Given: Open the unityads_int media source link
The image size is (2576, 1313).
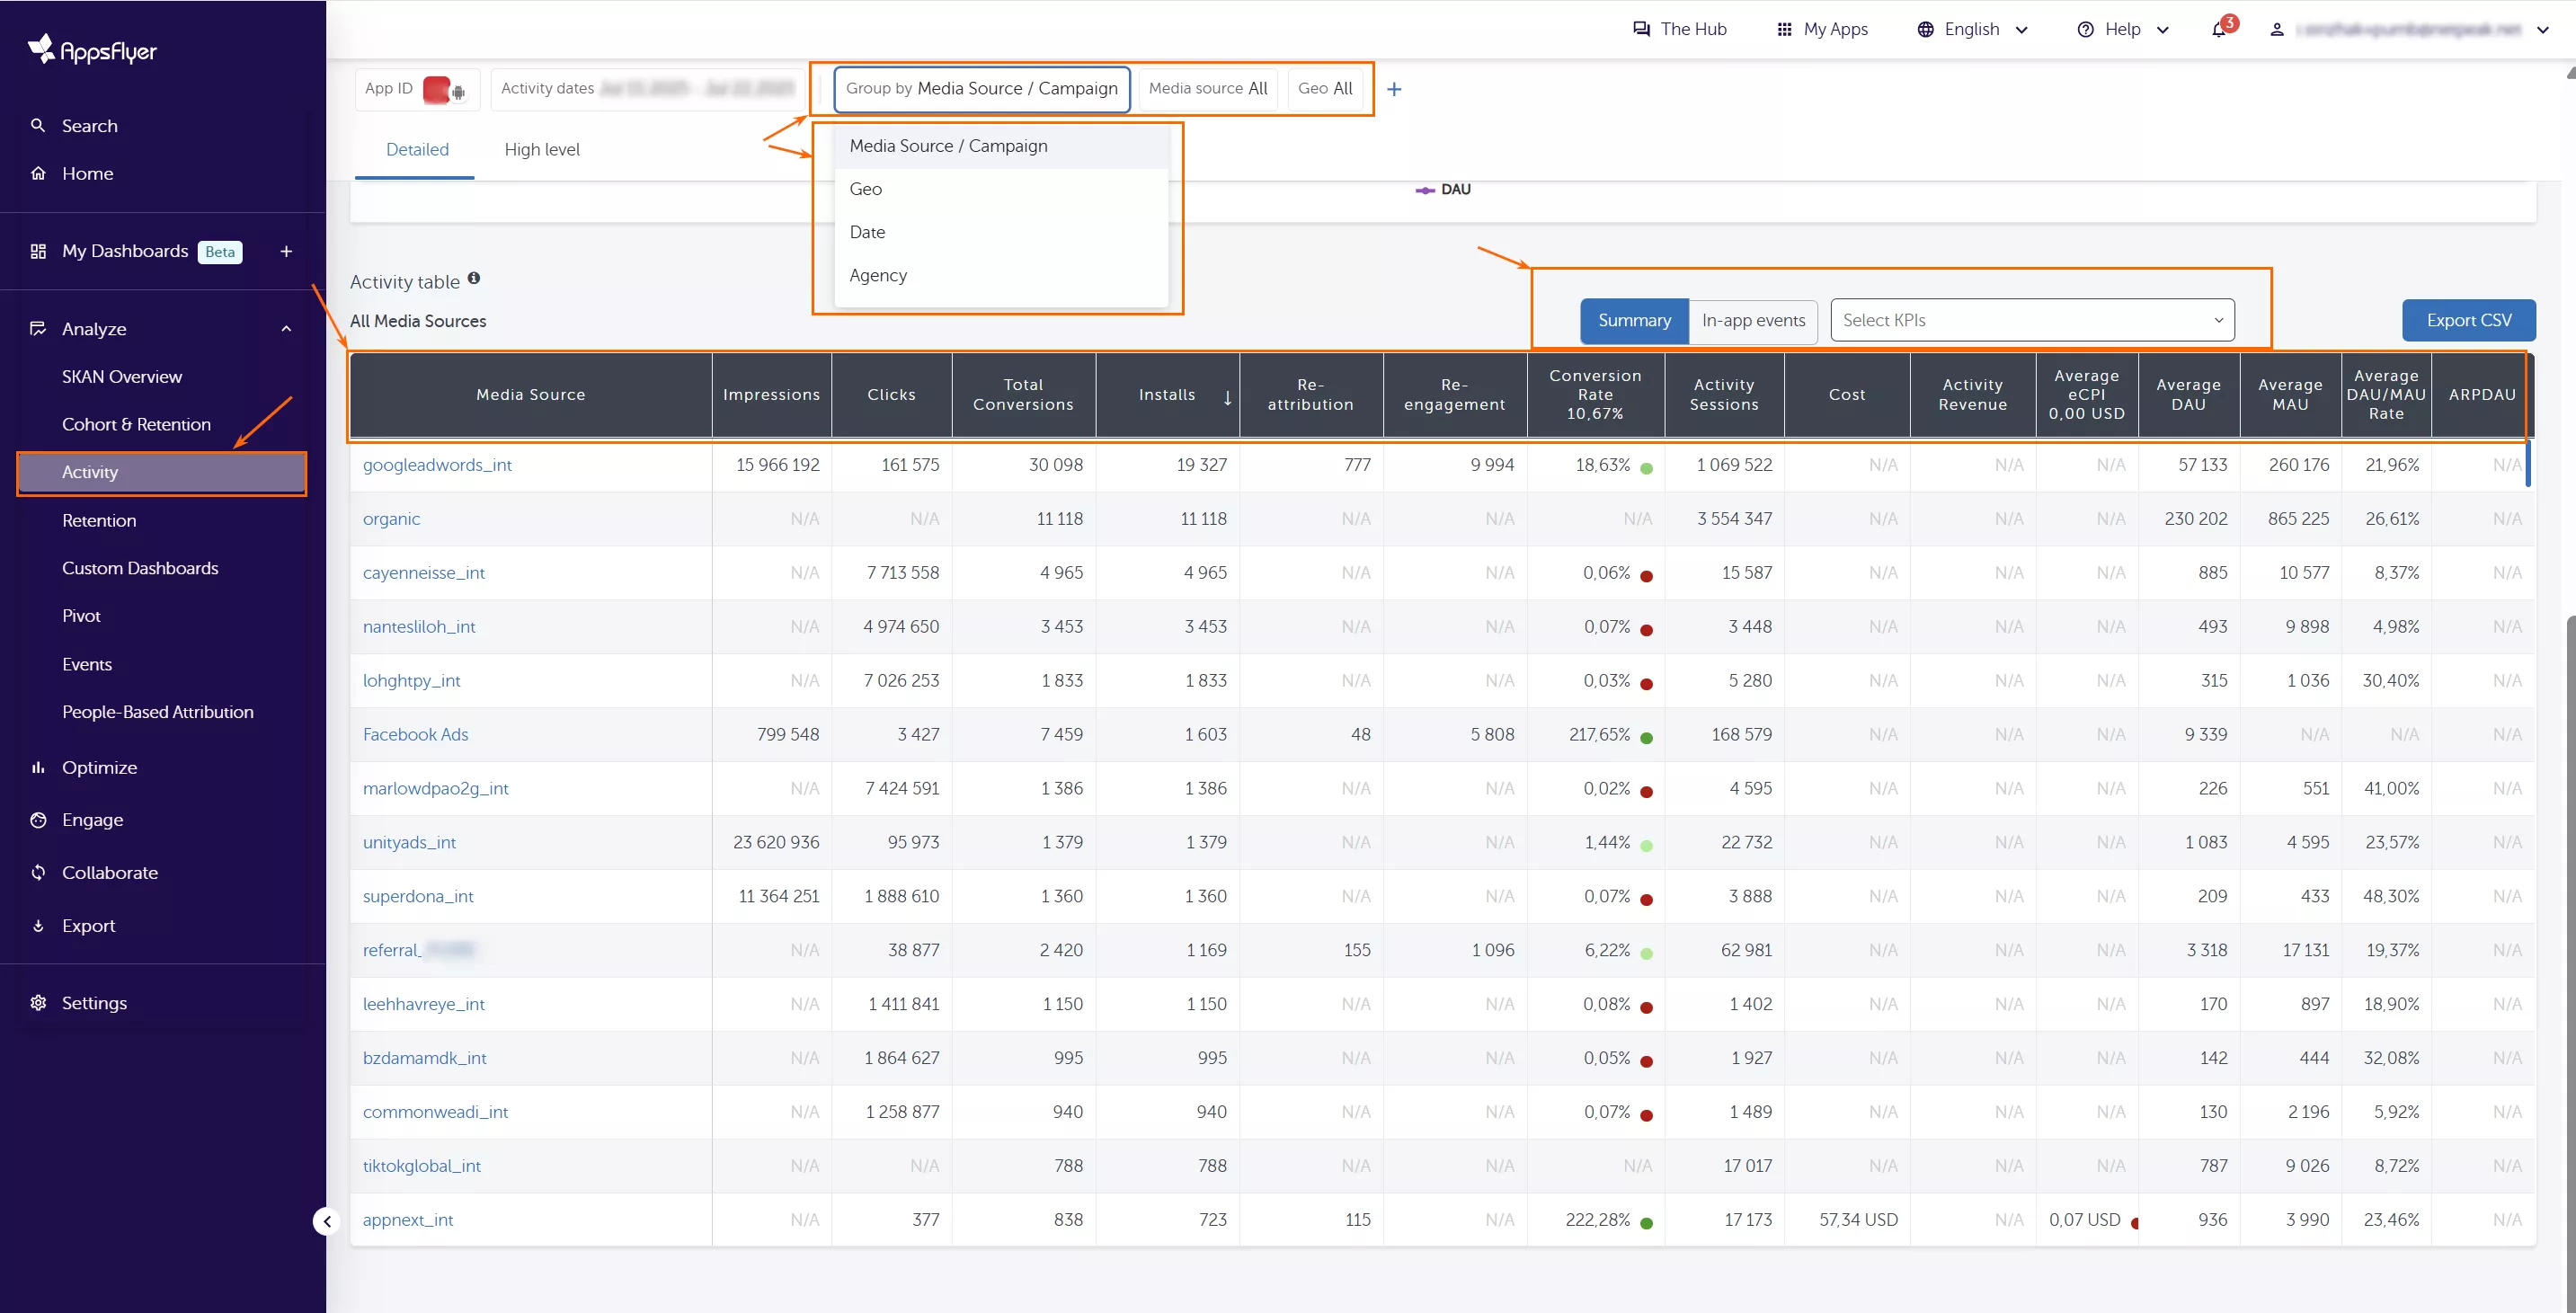Looking at the screenshot, I should 409,842.
